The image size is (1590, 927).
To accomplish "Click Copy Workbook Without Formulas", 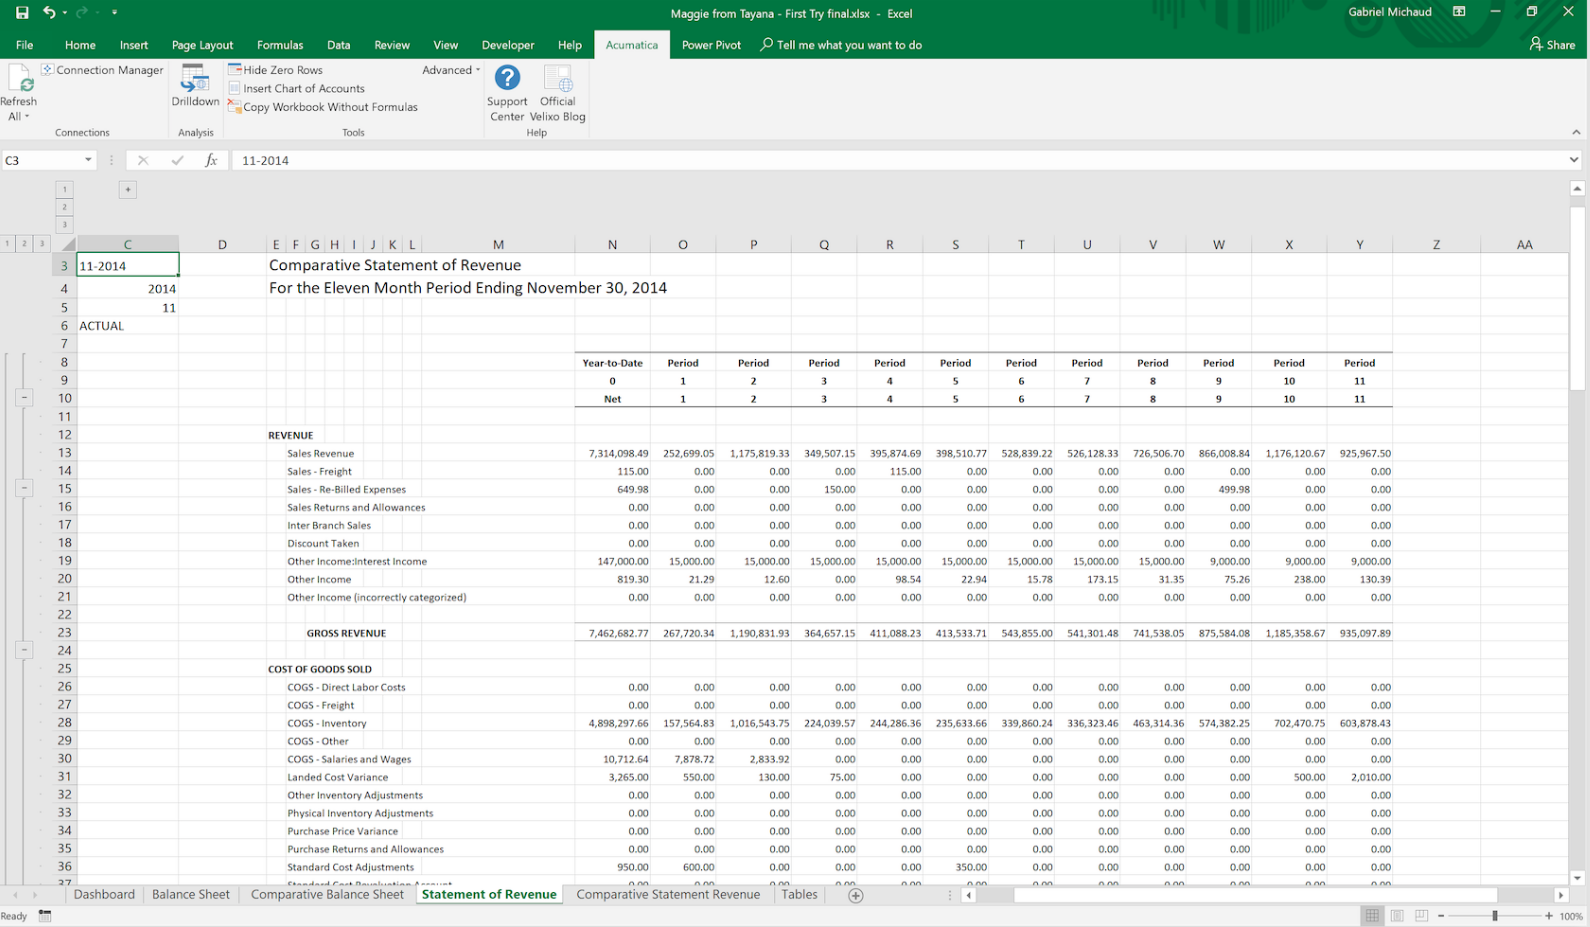I will [322, 107].
